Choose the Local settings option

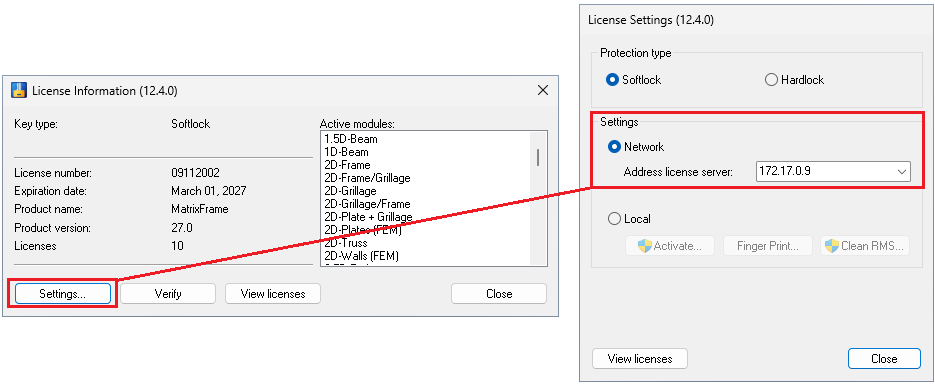click(629, 219)
